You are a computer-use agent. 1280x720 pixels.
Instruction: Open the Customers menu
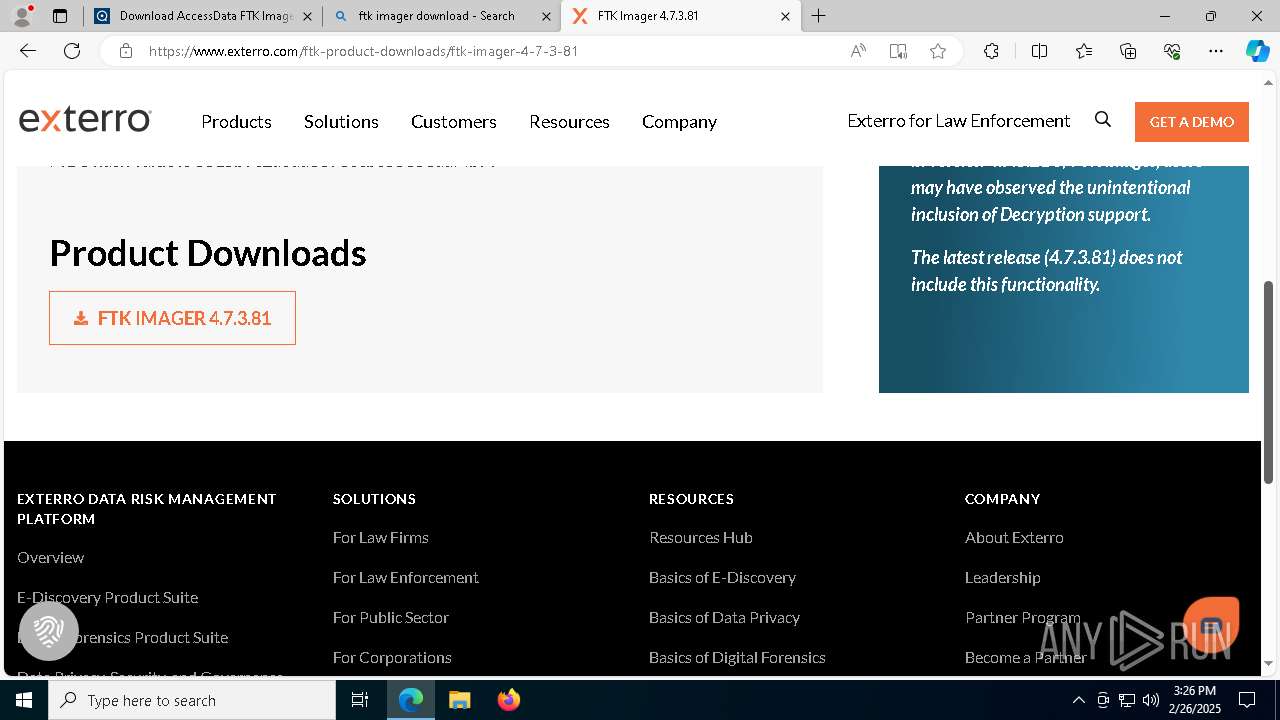coord(454,121)
